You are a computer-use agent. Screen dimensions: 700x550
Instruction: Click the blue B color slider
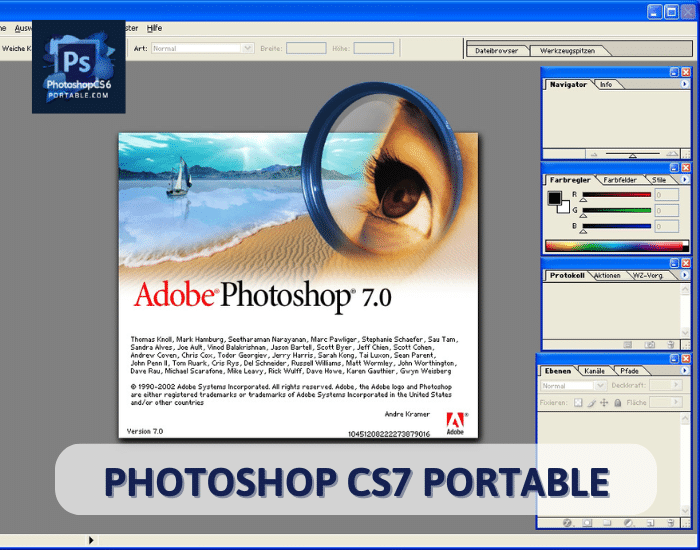[617, 226]
